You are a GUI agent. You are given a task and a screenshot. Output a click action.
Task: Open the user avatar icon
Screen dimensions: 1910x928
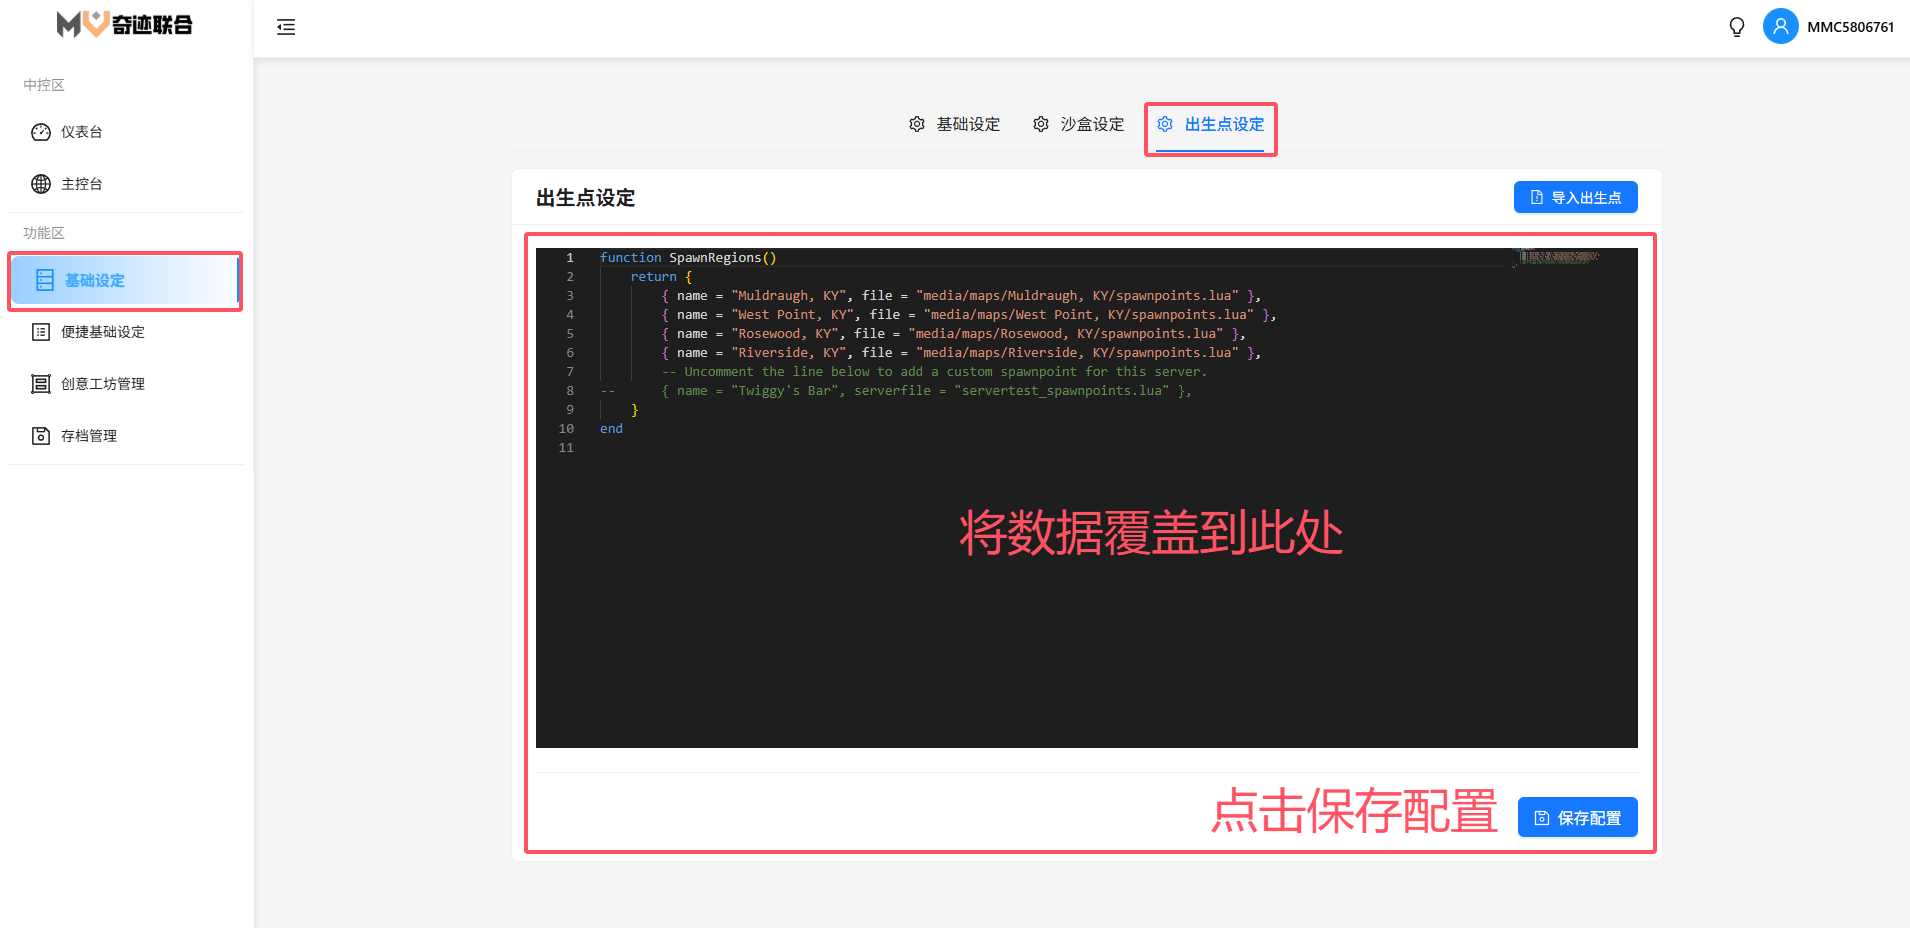[x=1780, y=27]
